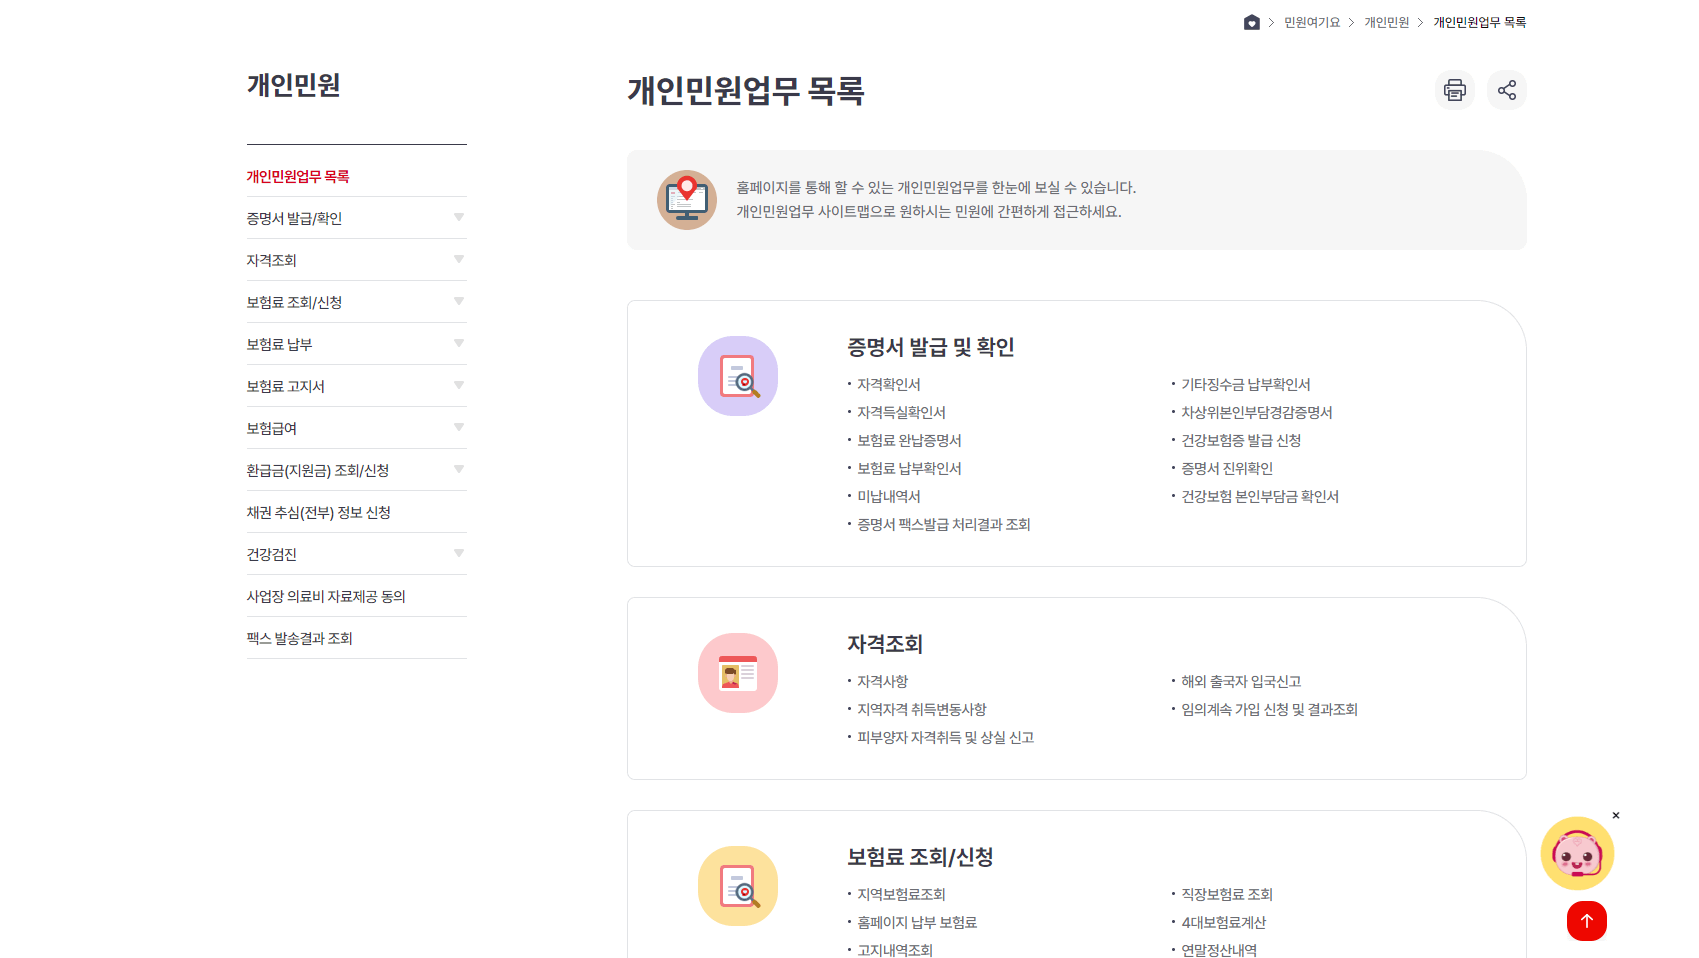Select 채권 추심(전부) 정보 신청 in sidebar

[x=320, y=512]
